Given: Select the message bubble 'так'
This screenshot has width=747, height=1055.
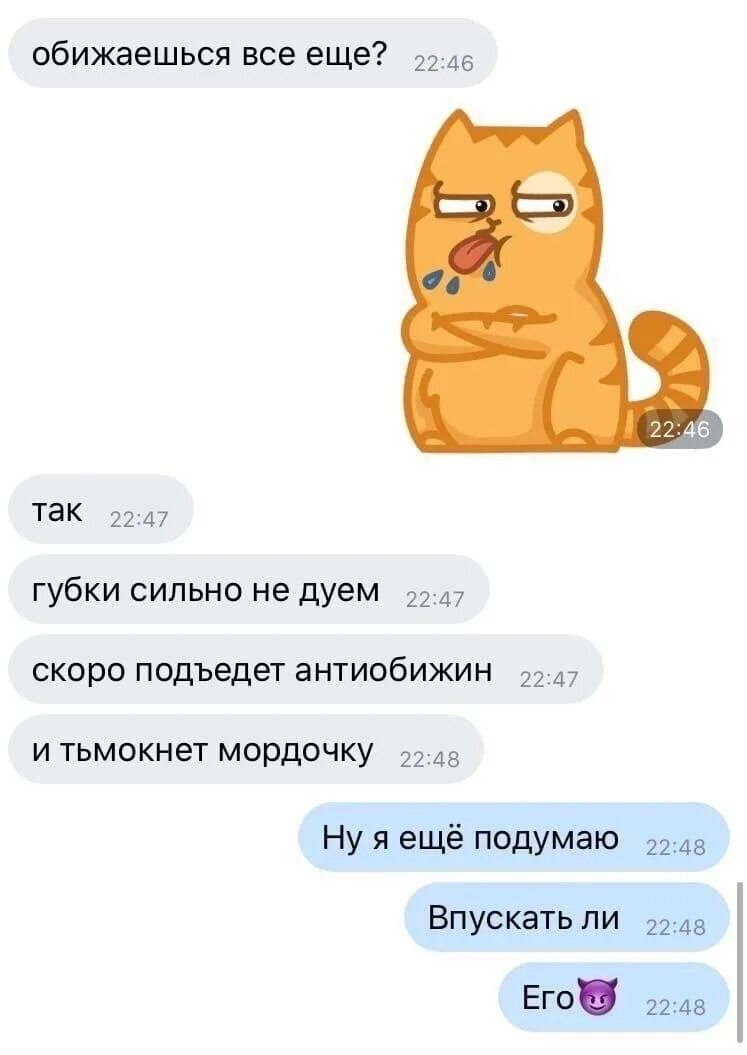Looking at the screenshot, I should [101, 509].
